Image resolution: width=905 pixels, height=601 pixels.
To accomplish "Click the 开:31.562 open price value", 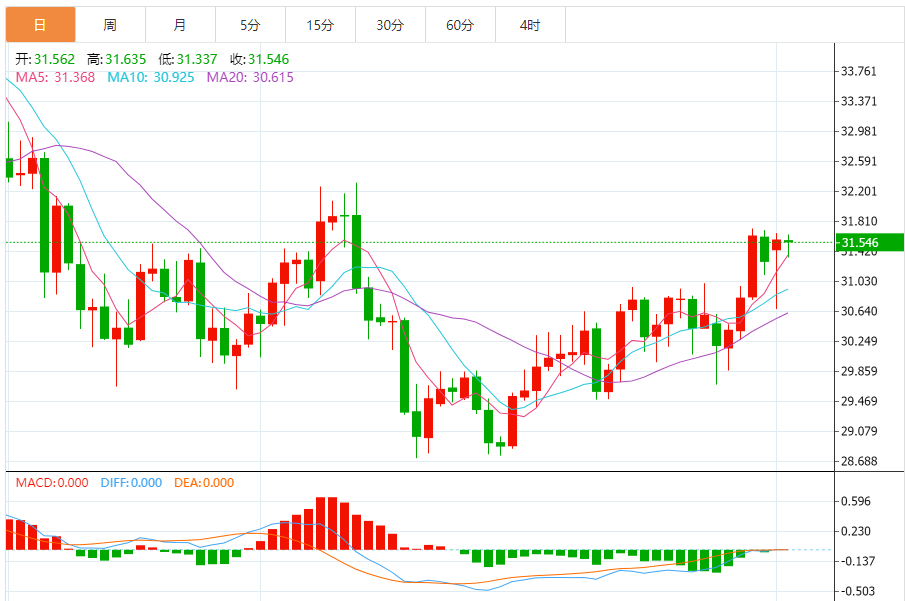I will [x=45, y=59].
